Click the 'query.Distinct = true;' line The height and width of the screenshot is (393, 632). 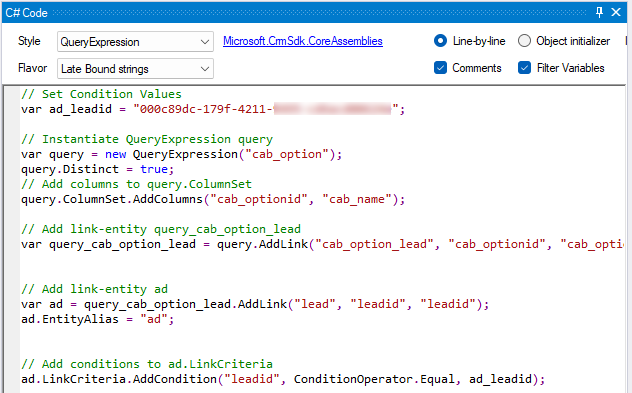coord(98,169)
